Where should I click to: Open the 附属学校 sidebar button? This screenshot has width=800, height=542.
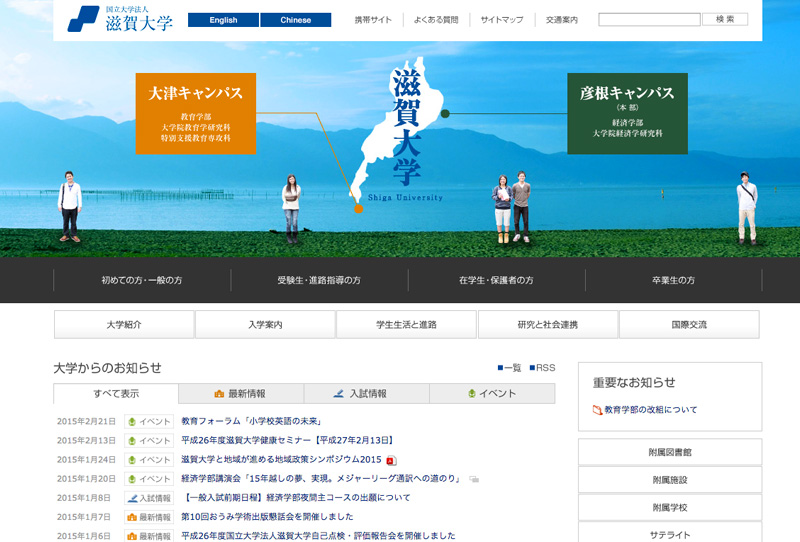670,507
